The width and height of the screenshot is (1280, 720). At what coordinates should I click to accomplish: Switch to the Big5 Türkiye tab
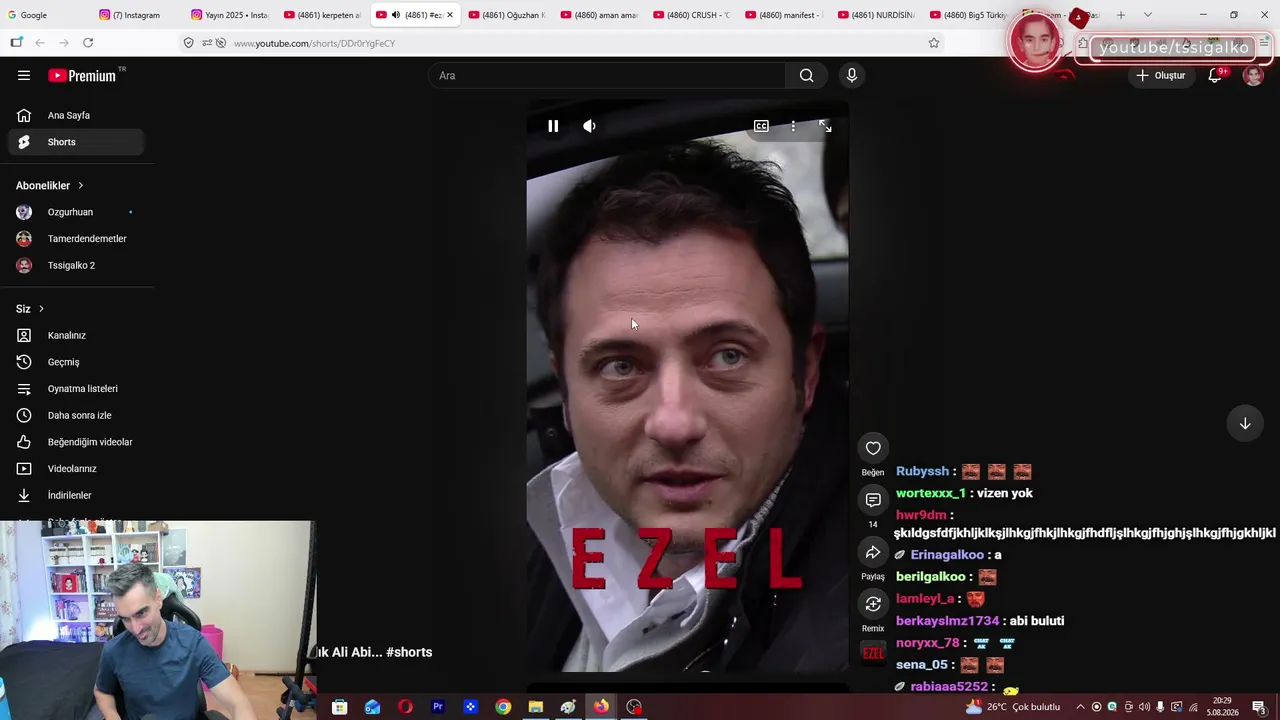pos(967,15)
